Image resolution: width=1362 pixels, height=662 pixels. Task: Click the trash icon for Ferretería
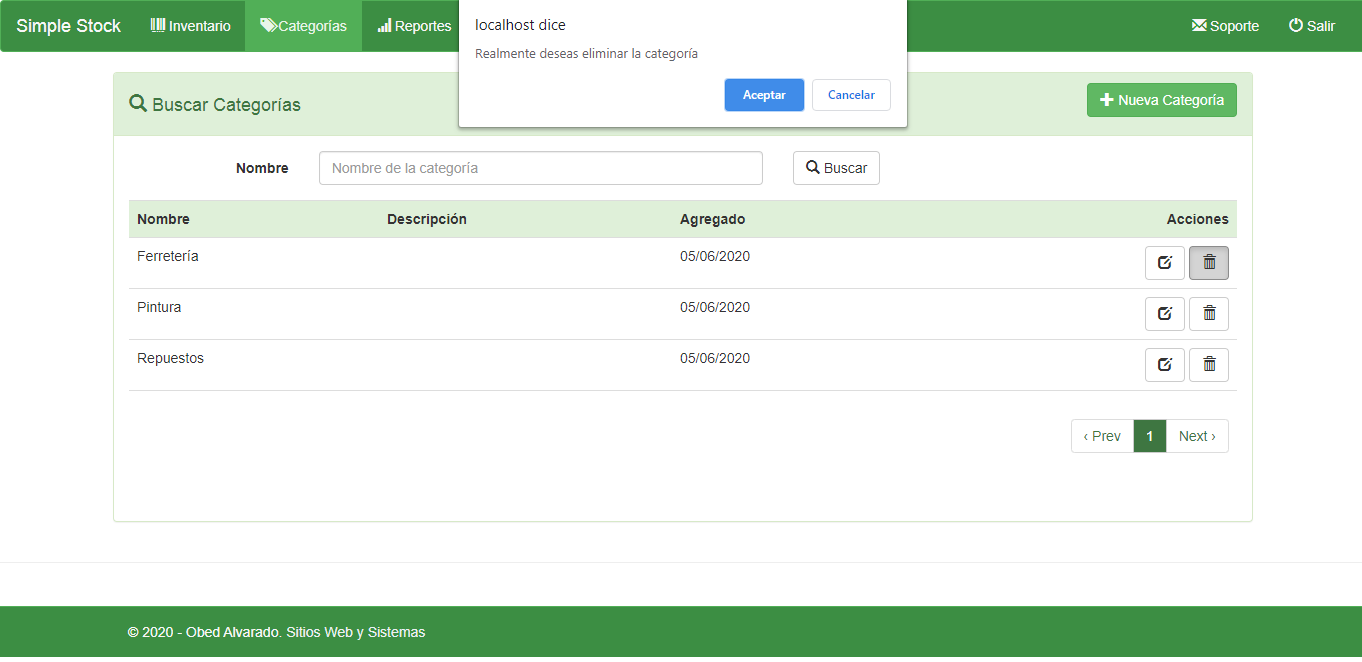(1209, 263)
